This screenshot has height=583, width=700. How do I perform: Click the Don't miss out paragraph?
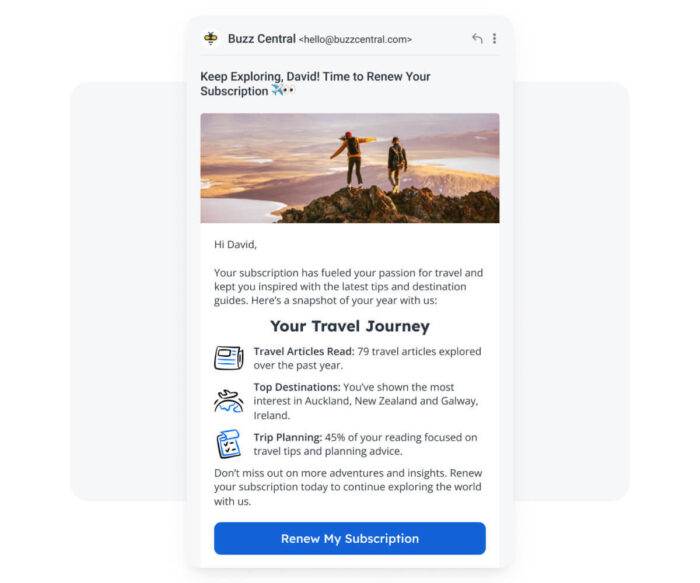point(348,487)
